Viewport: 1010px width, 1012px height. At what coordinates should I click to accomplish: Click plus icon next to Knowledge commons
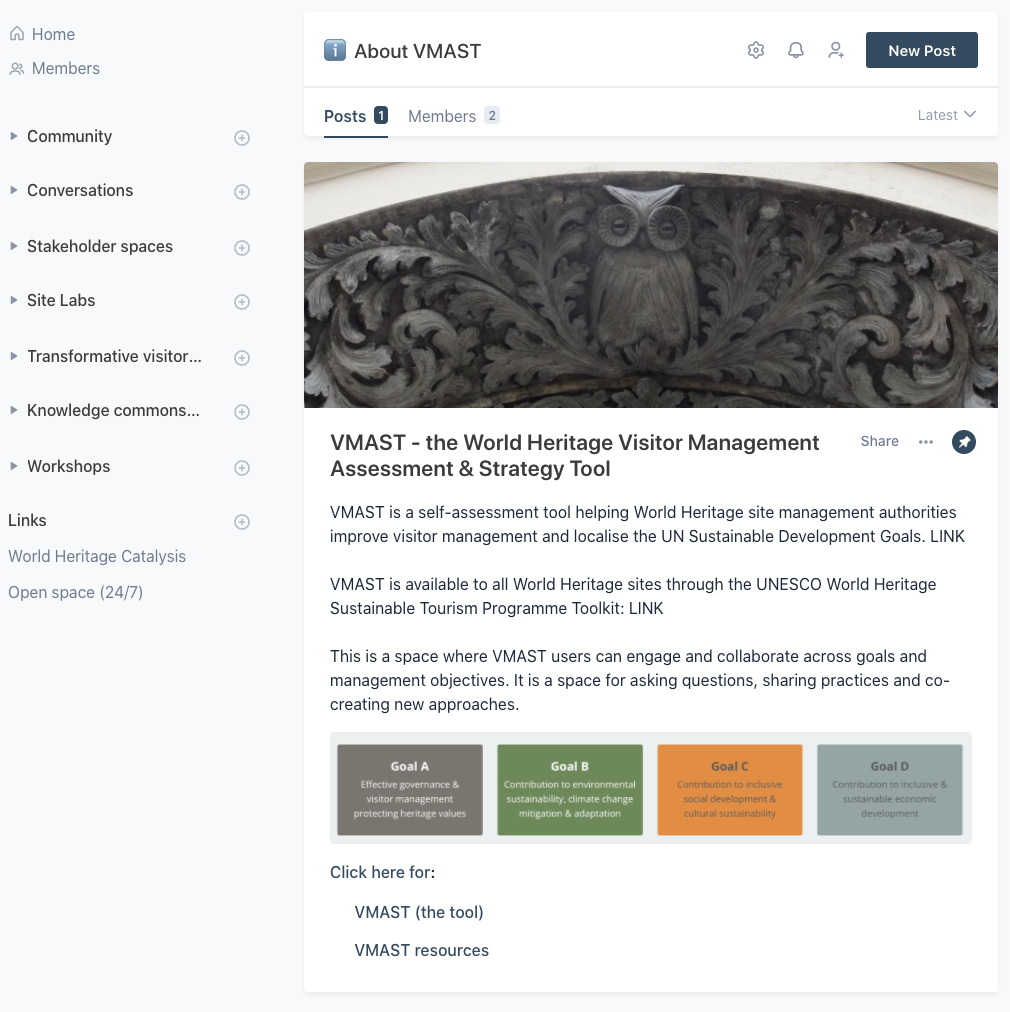click(242, 412)
